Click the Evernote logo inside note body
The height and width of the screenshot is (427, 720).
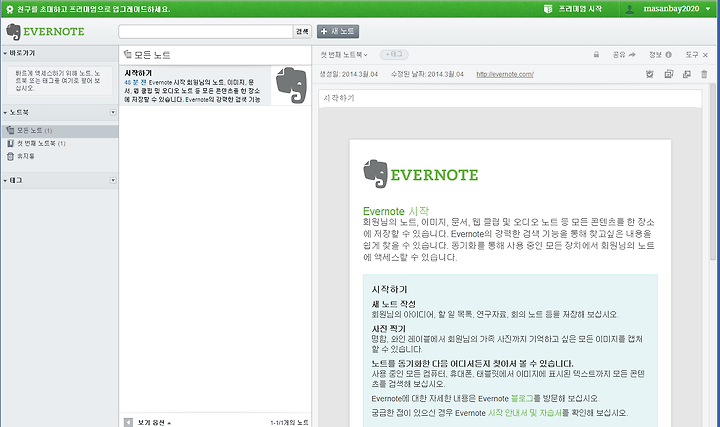[x=421, y=174]
